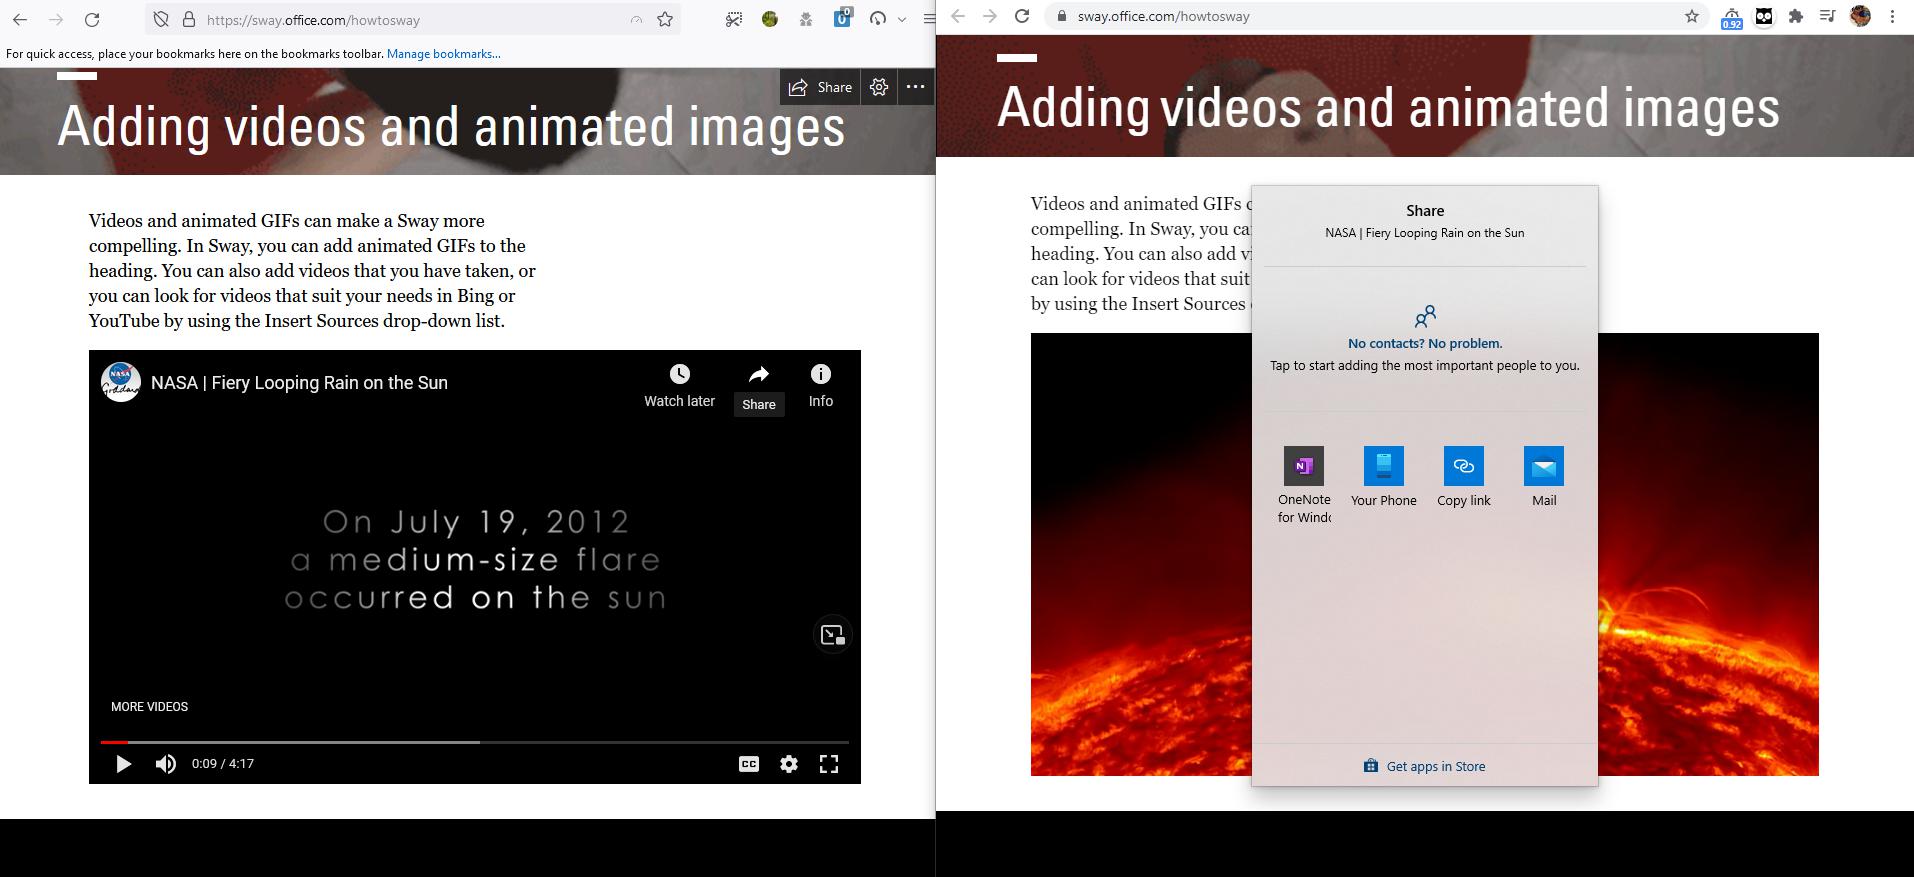This screenshot has width=1914, height=877.
Task: Click MORE VIDEOS on the player
Action: (149, 706)
